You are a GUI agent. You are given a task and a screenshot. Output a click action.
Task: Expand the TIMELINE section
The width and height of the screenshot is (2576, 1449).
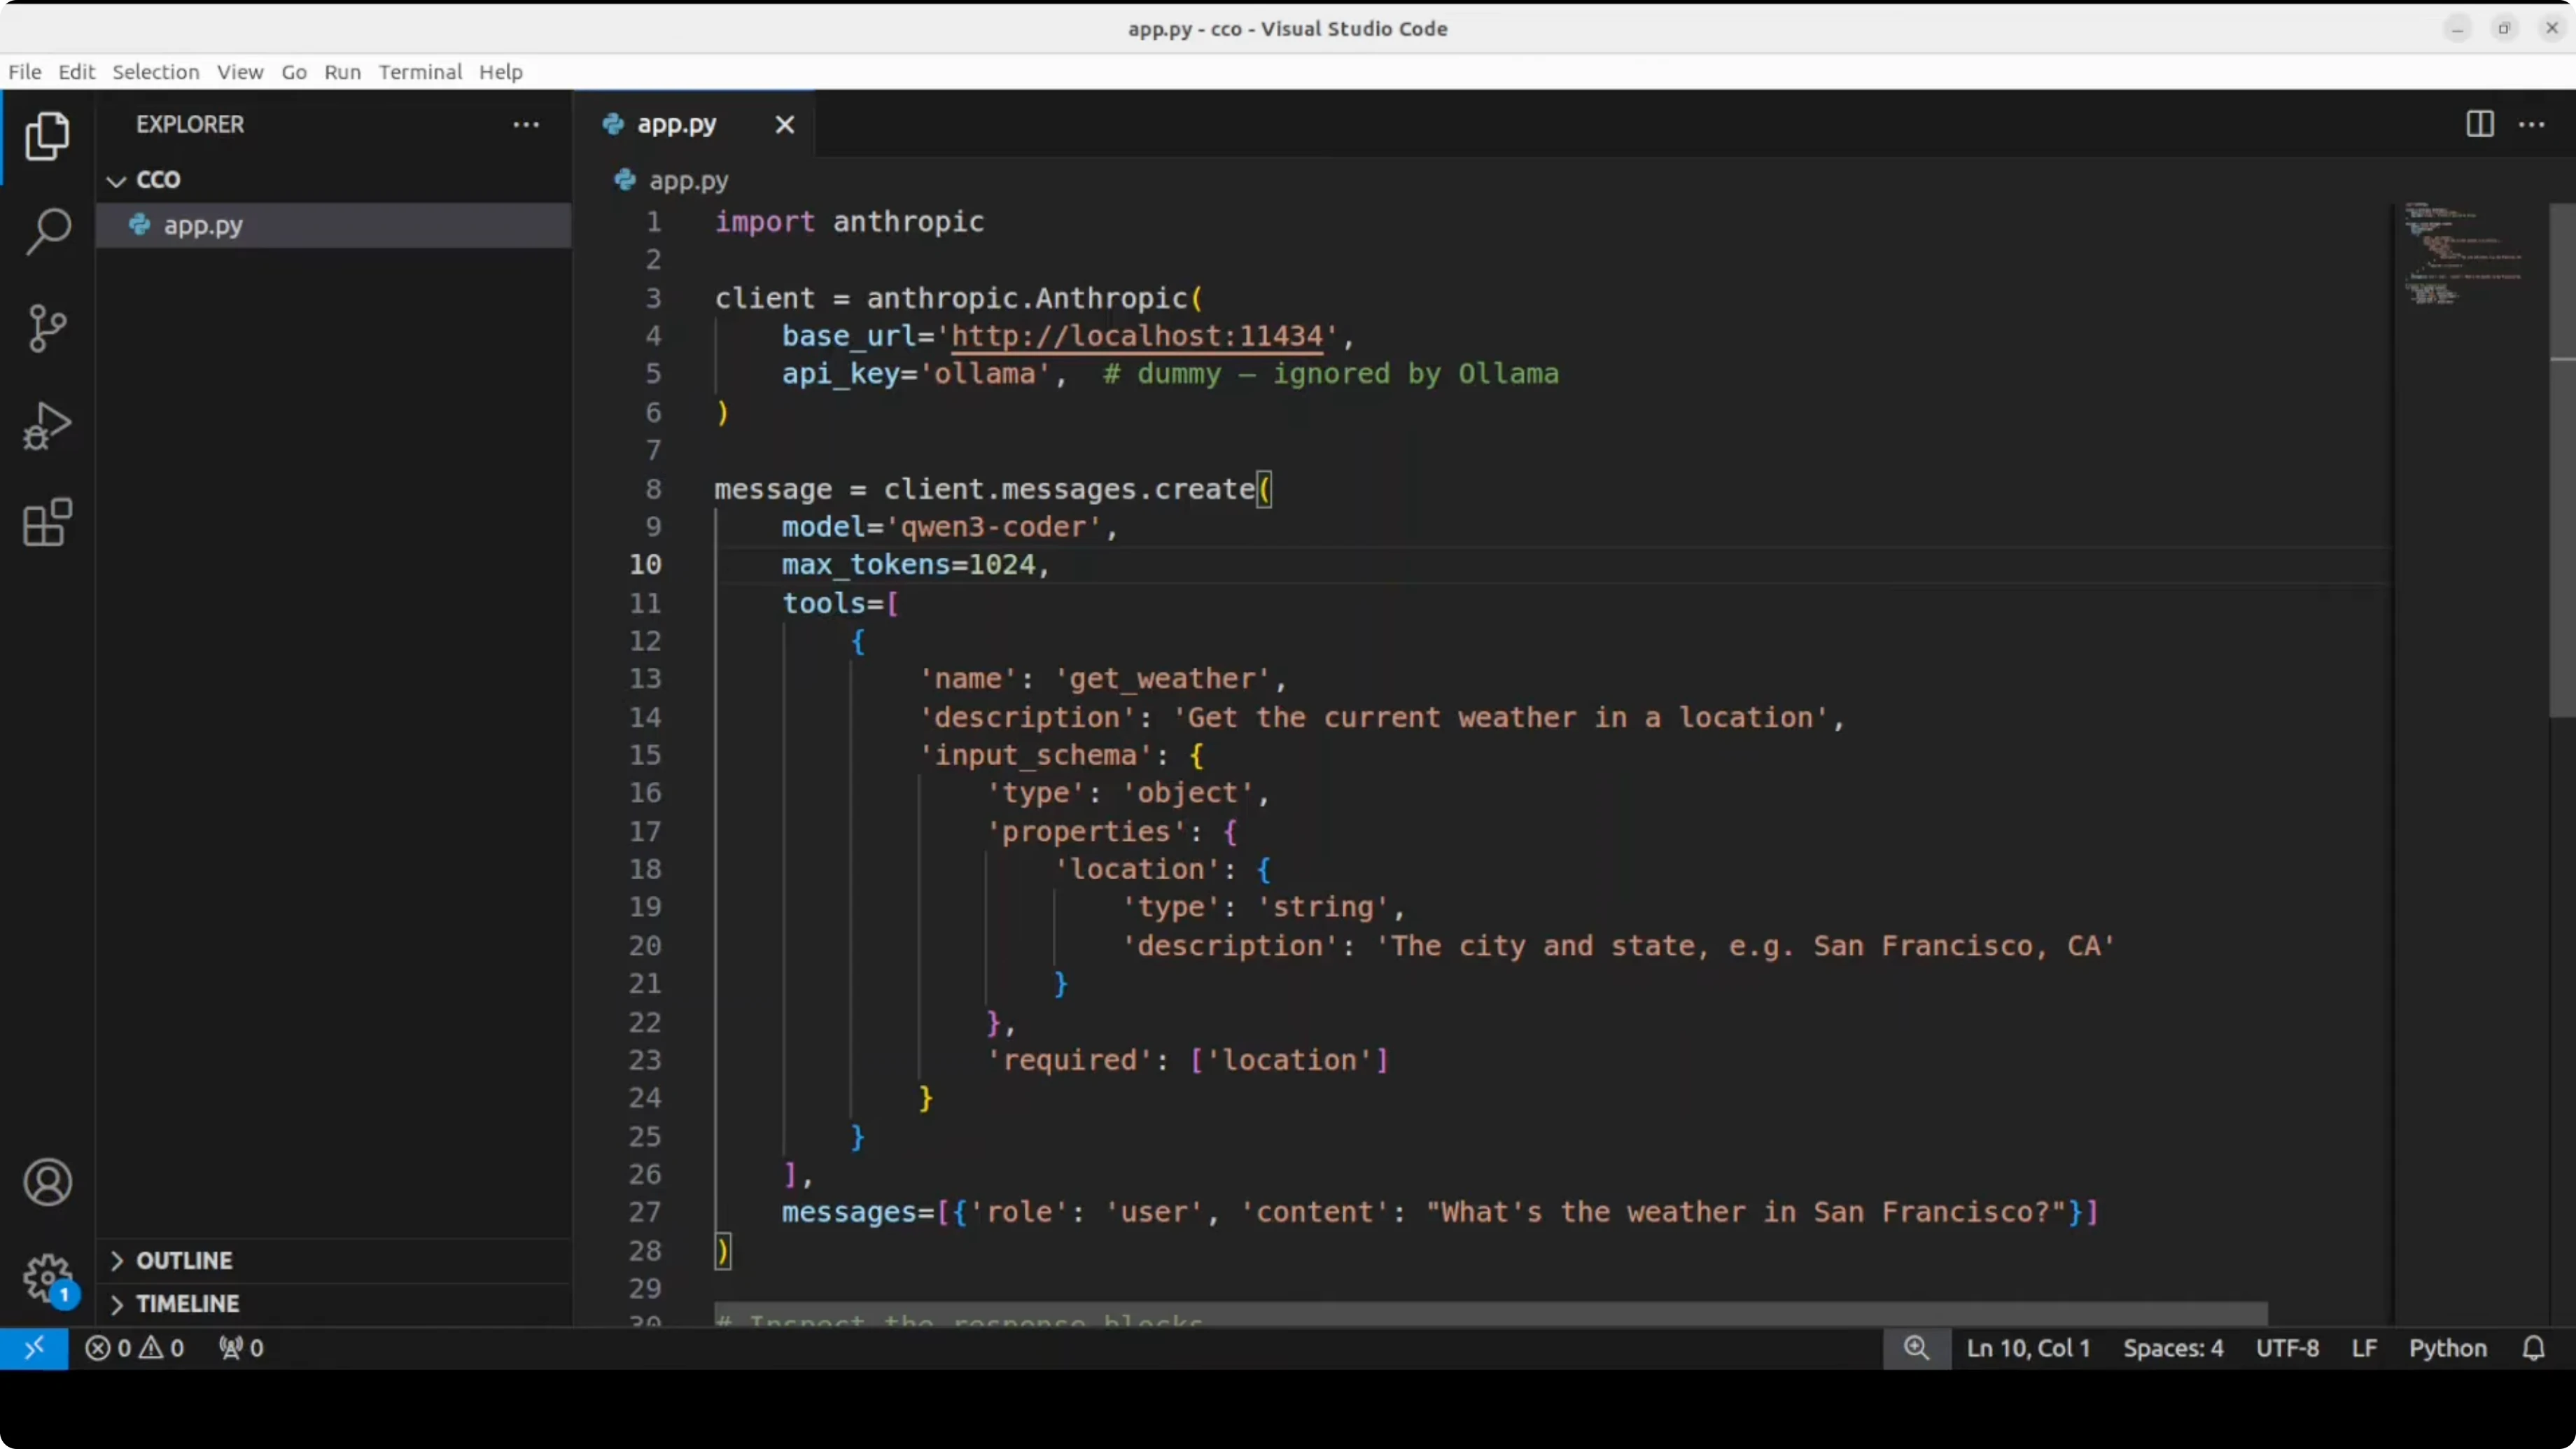tap(187, 1304)
